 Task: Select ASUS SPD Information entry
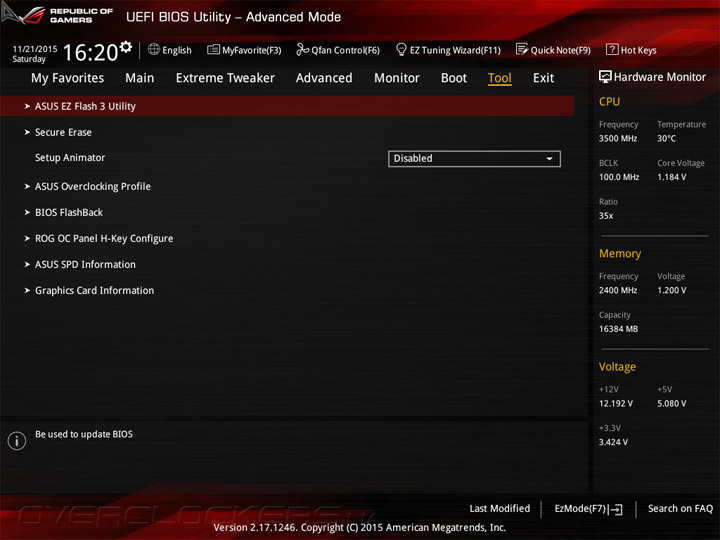tap(85, 264)
